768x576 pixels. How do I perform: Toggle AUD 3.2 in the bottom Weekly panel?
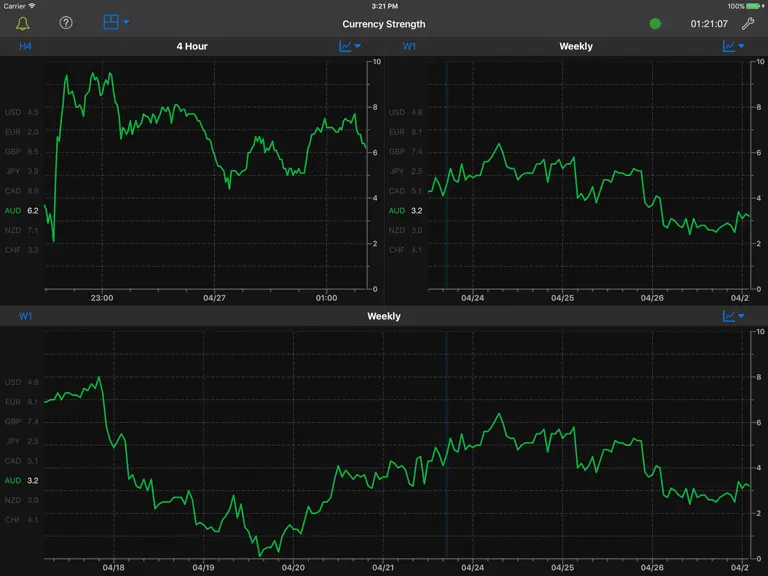pos(22,480)
